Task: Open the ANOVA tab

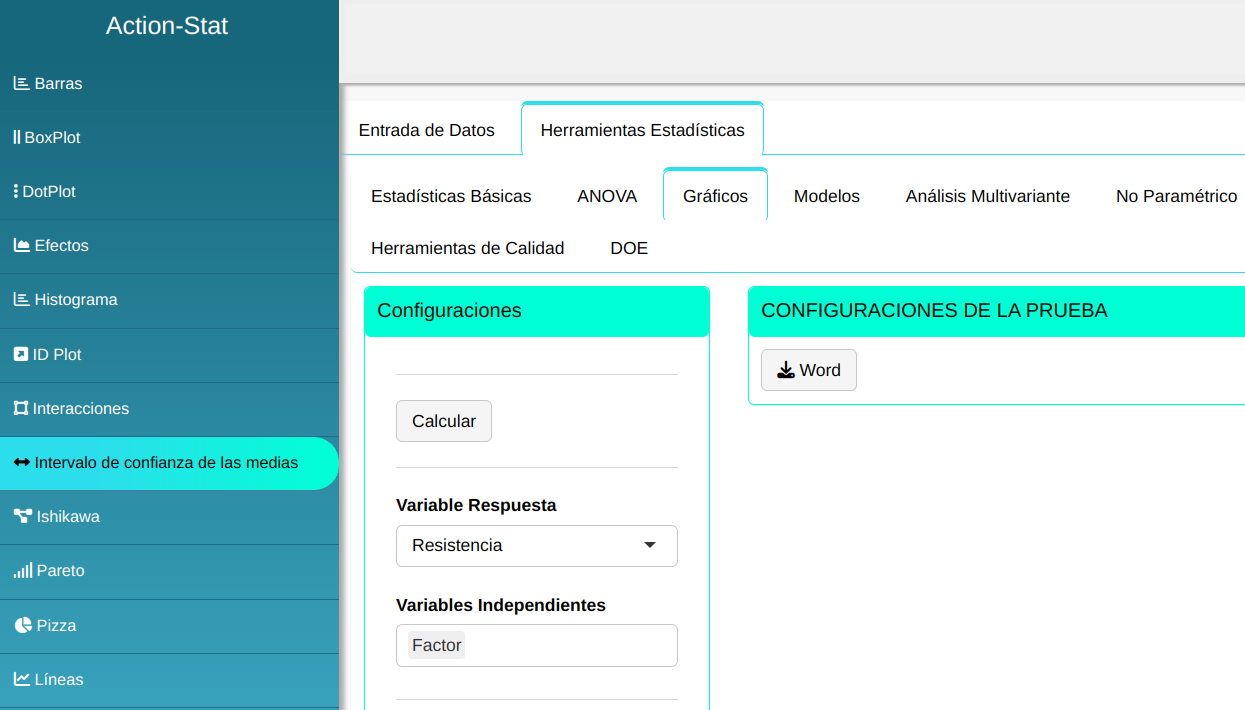Action: tap(607, 196)
